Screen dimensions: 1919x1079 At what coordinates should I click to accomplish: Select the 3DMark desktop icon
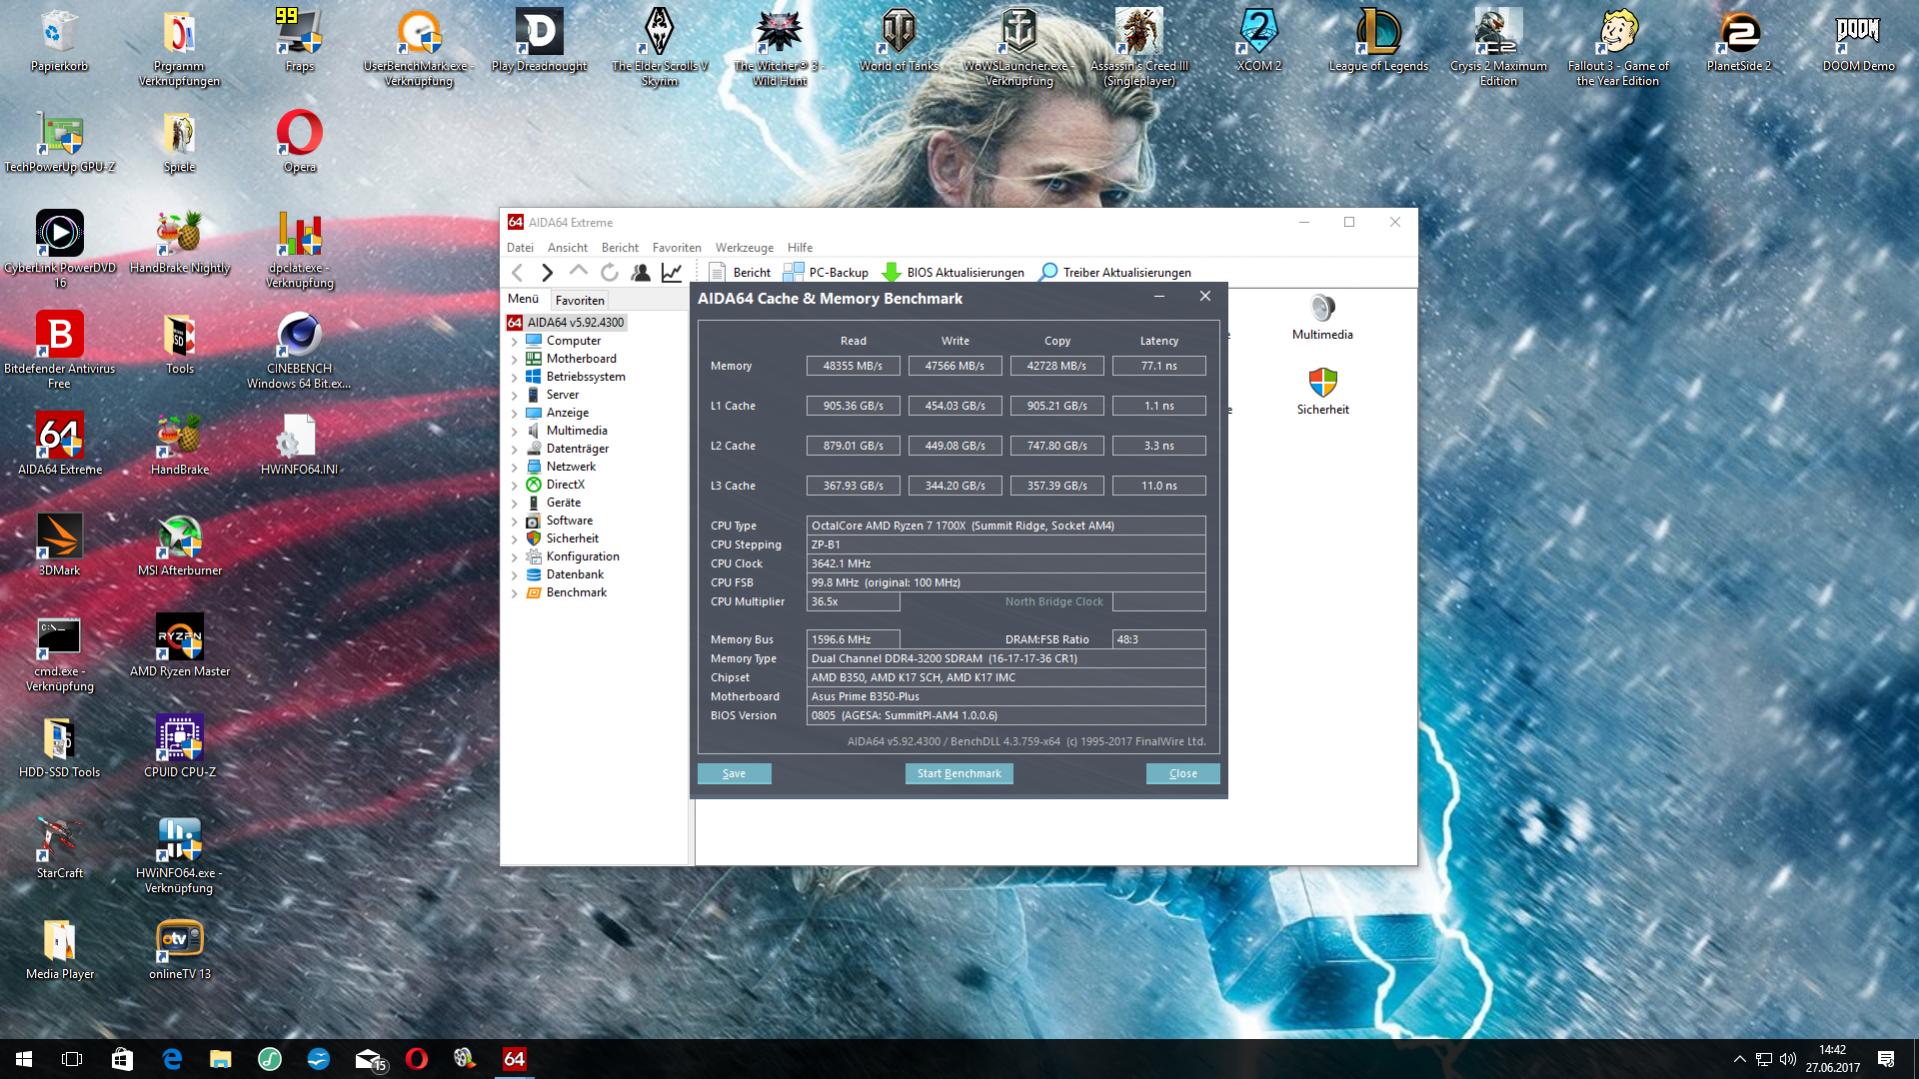(x=60, y=545)
